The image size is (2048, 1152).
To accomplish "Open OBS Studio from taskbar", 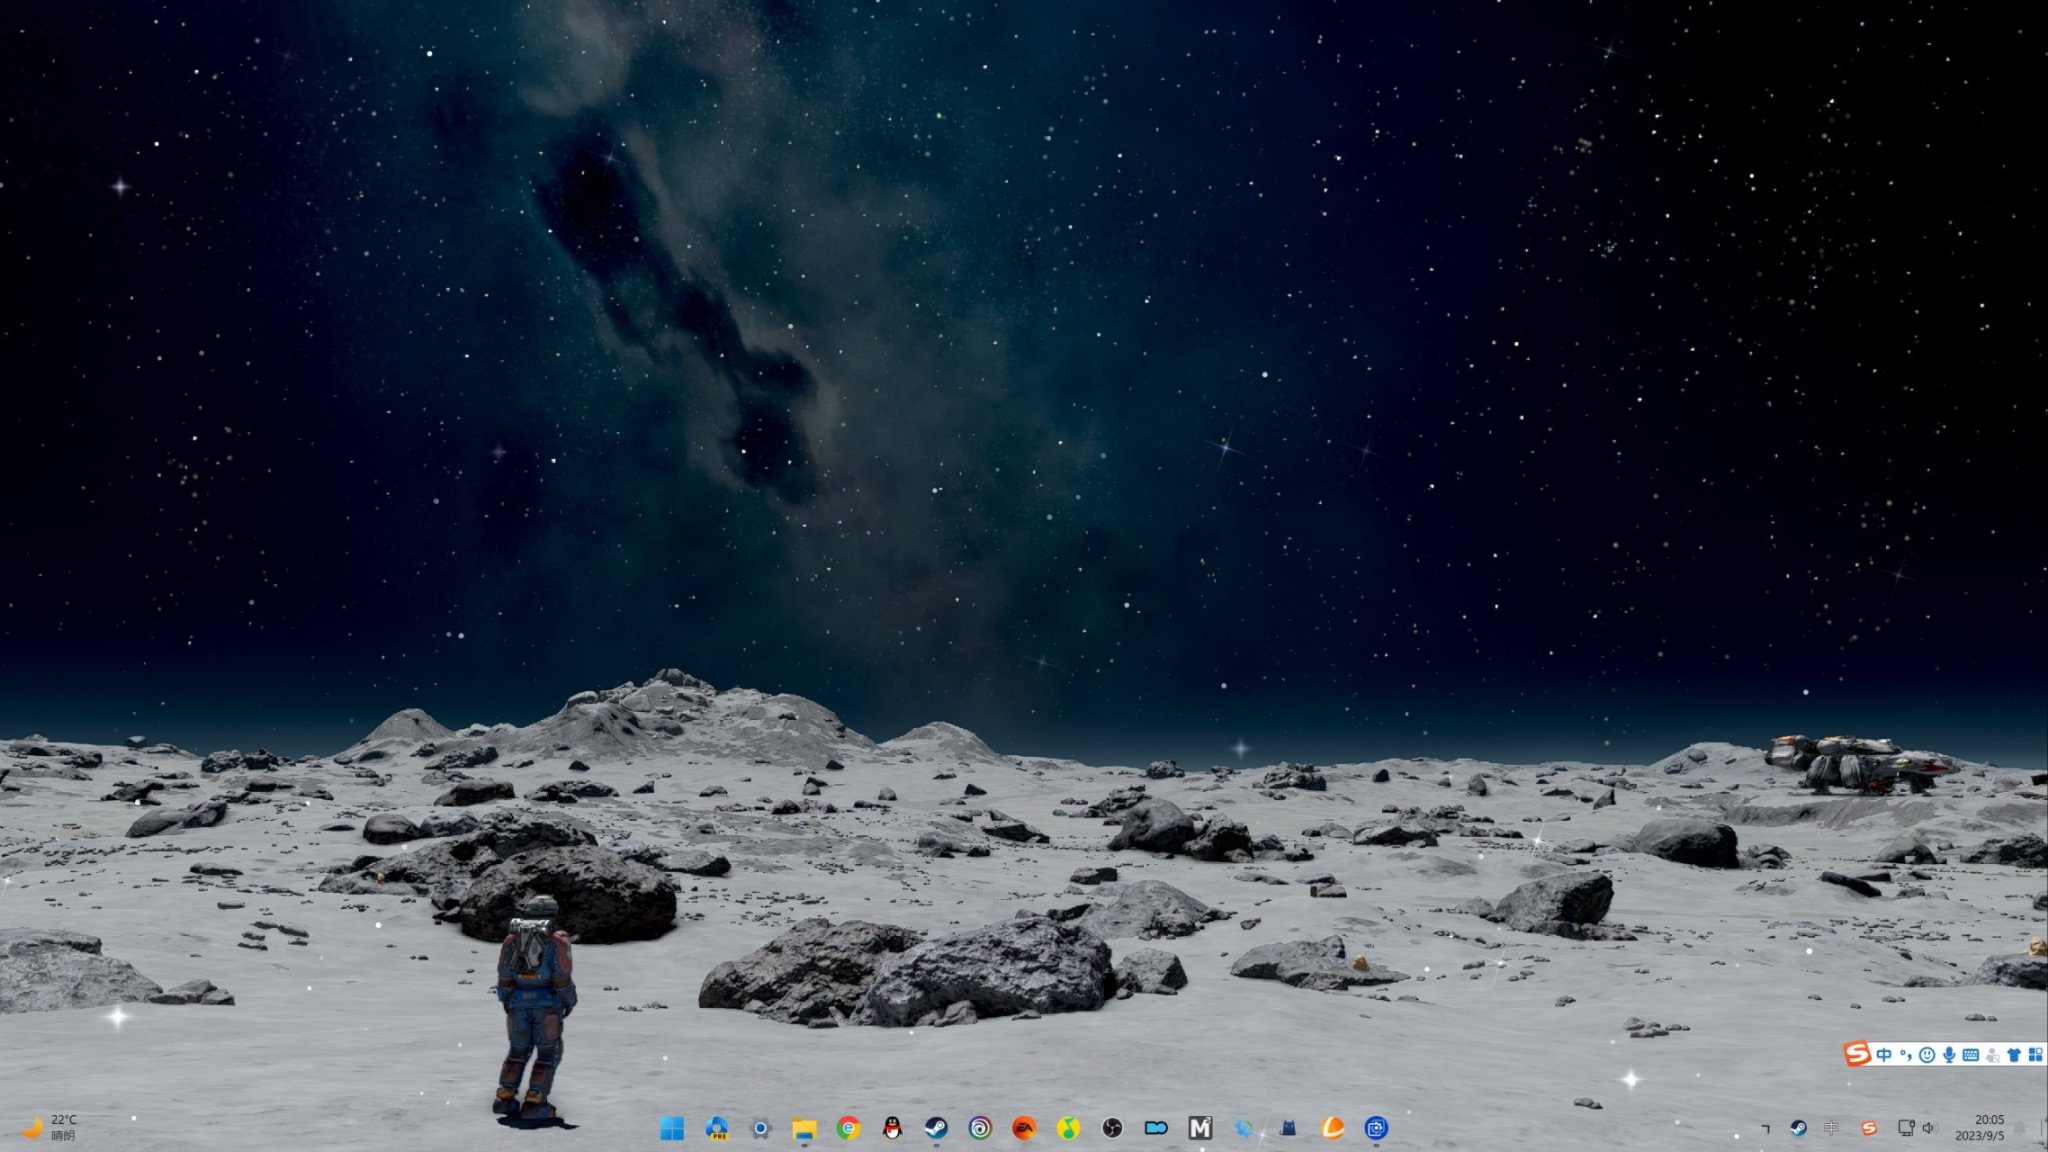I will pos(1112,1128).
